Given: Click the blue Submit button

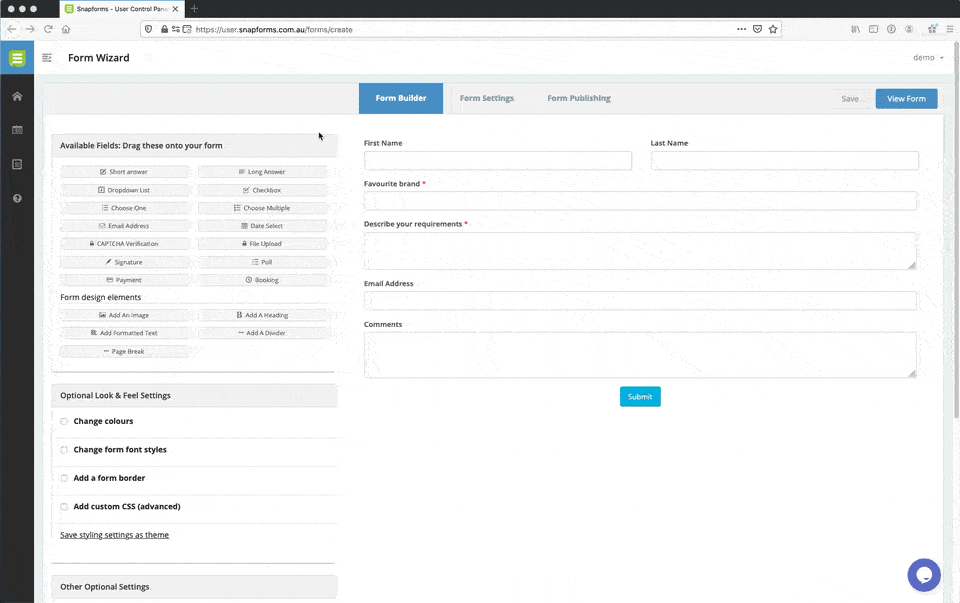Looking at the screenshot, I should (x=640, y=397).
